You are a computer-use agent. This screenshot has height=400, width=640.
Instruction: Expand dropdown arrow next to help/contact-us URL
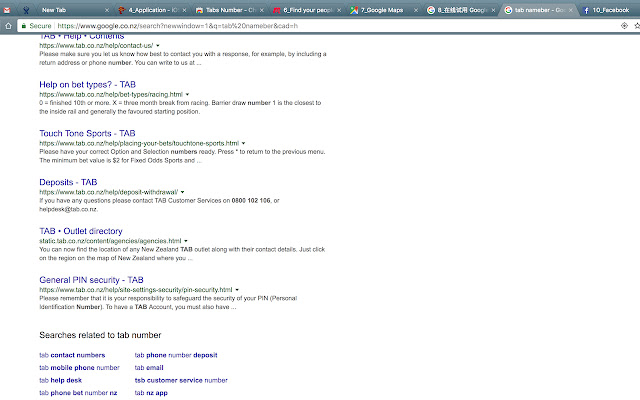(158, 46)
